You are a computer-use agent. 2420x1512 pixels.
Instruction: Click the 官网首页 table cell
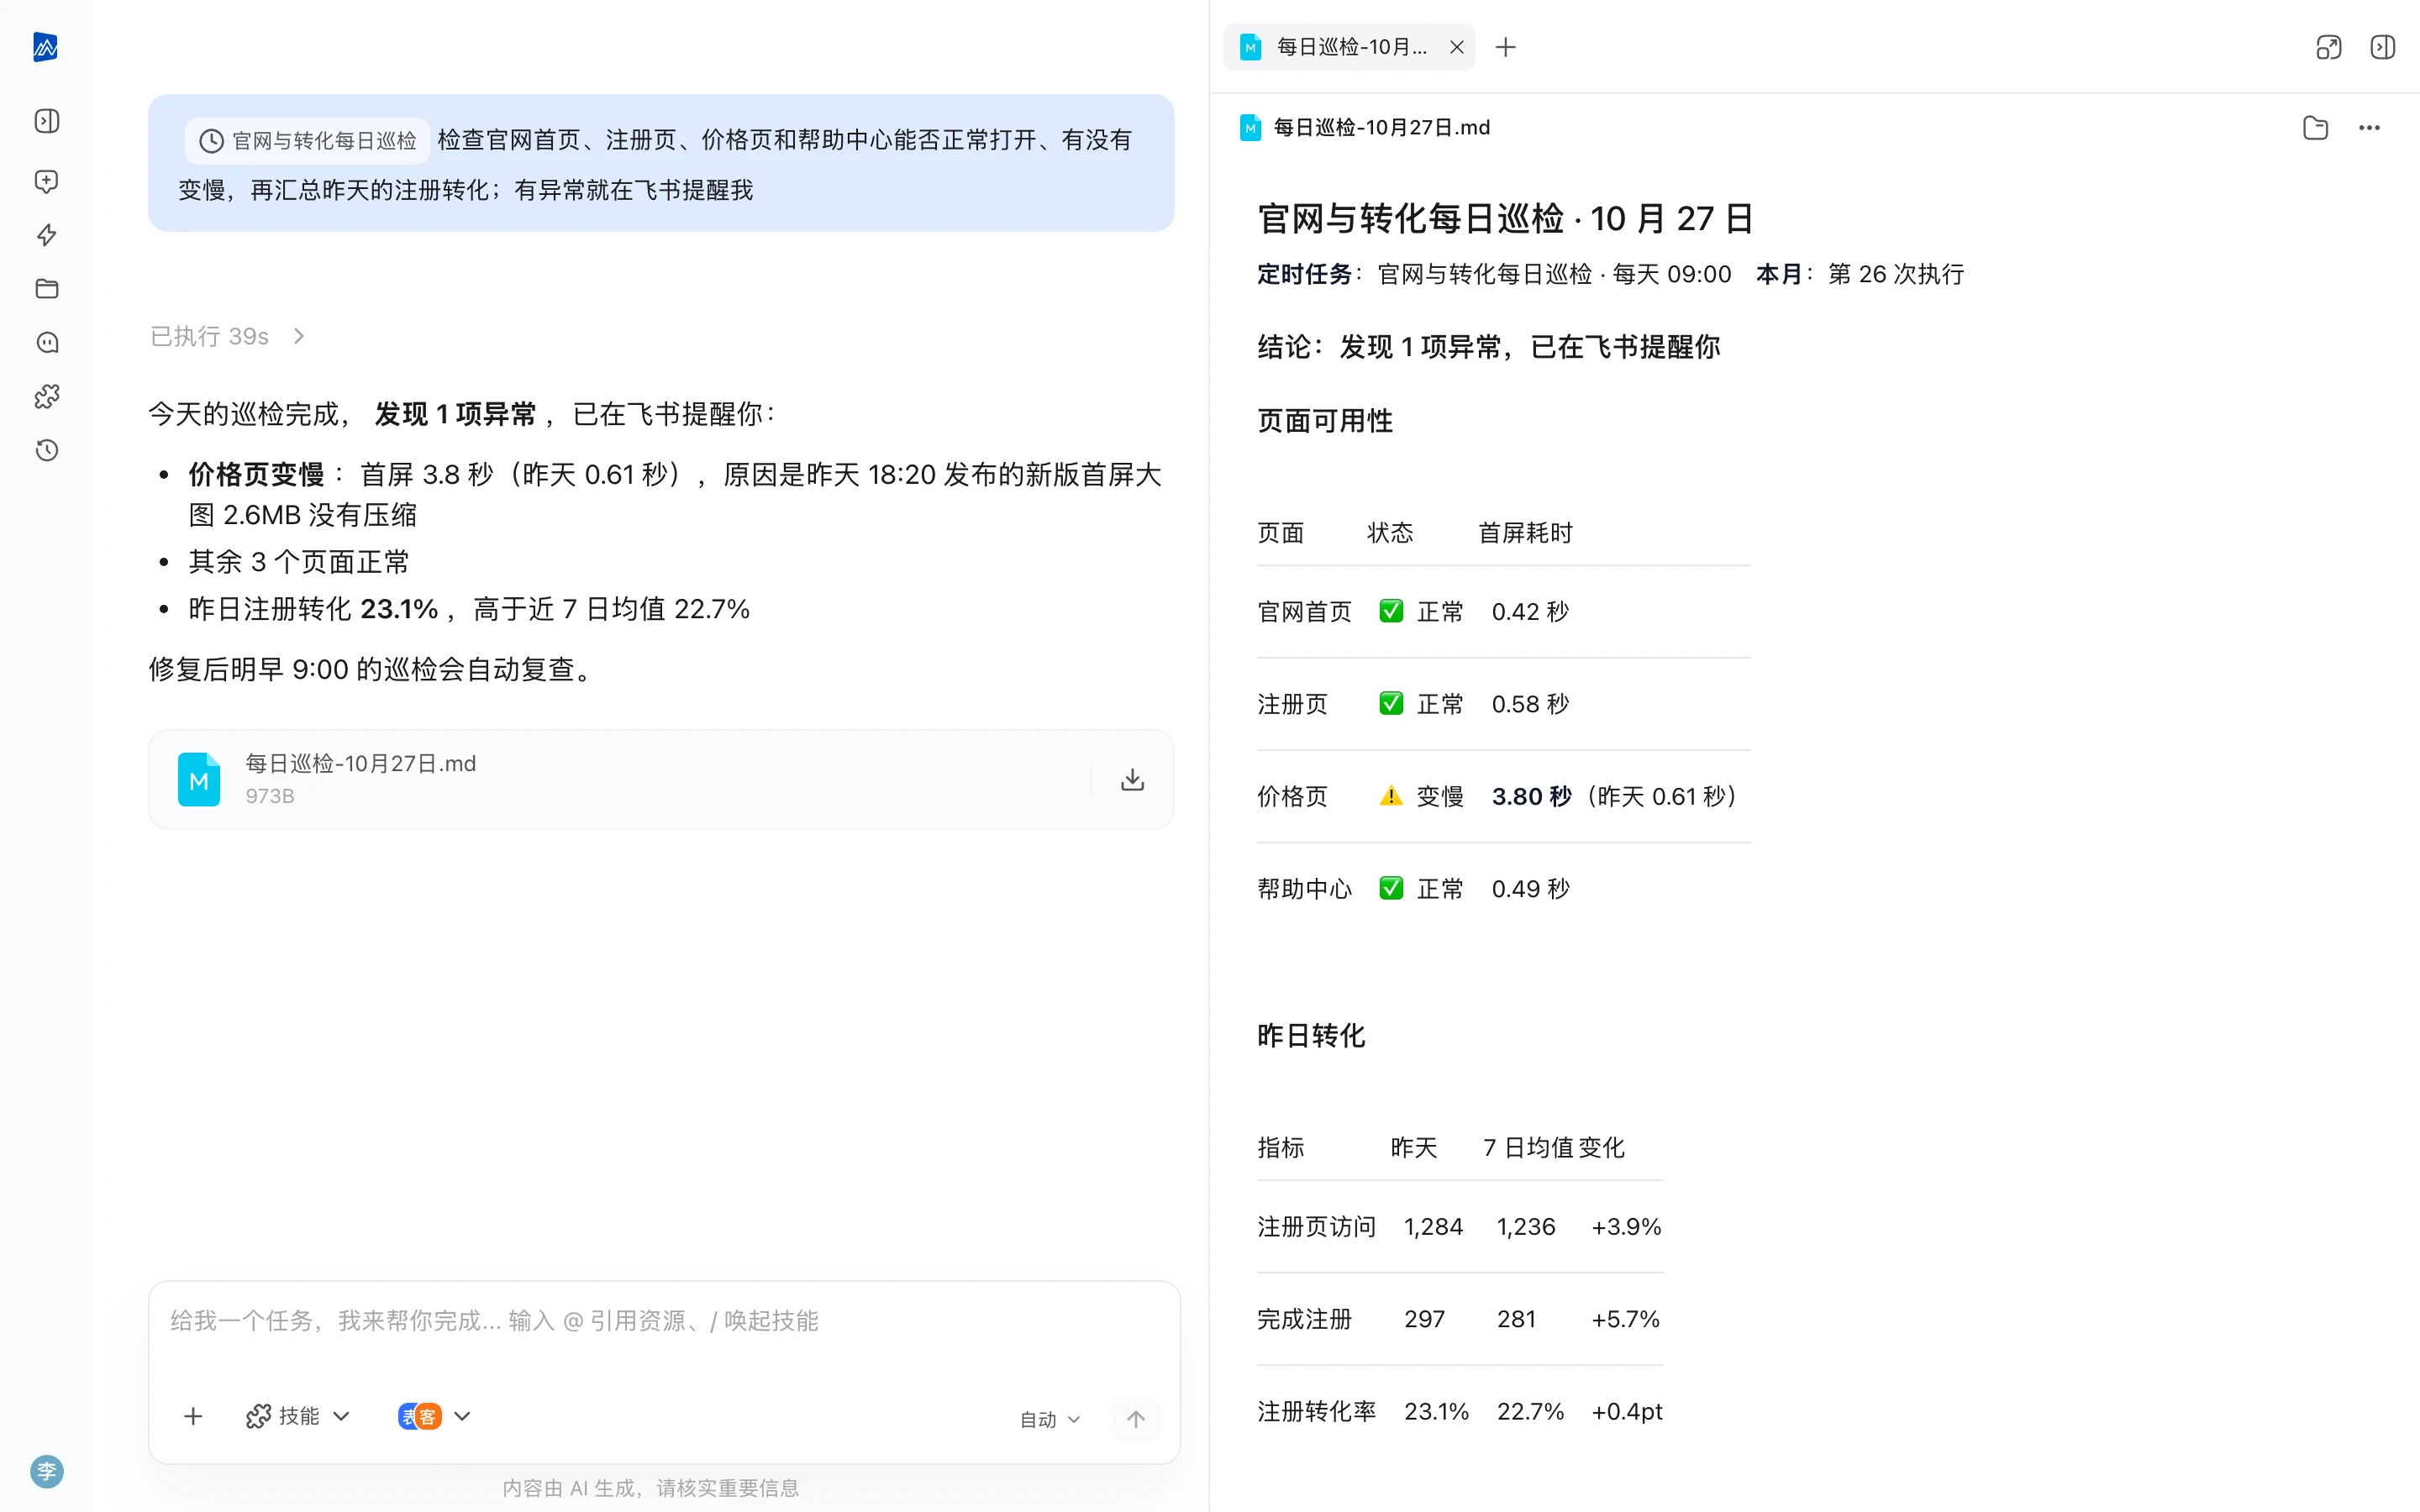[x=1304, y=612]
